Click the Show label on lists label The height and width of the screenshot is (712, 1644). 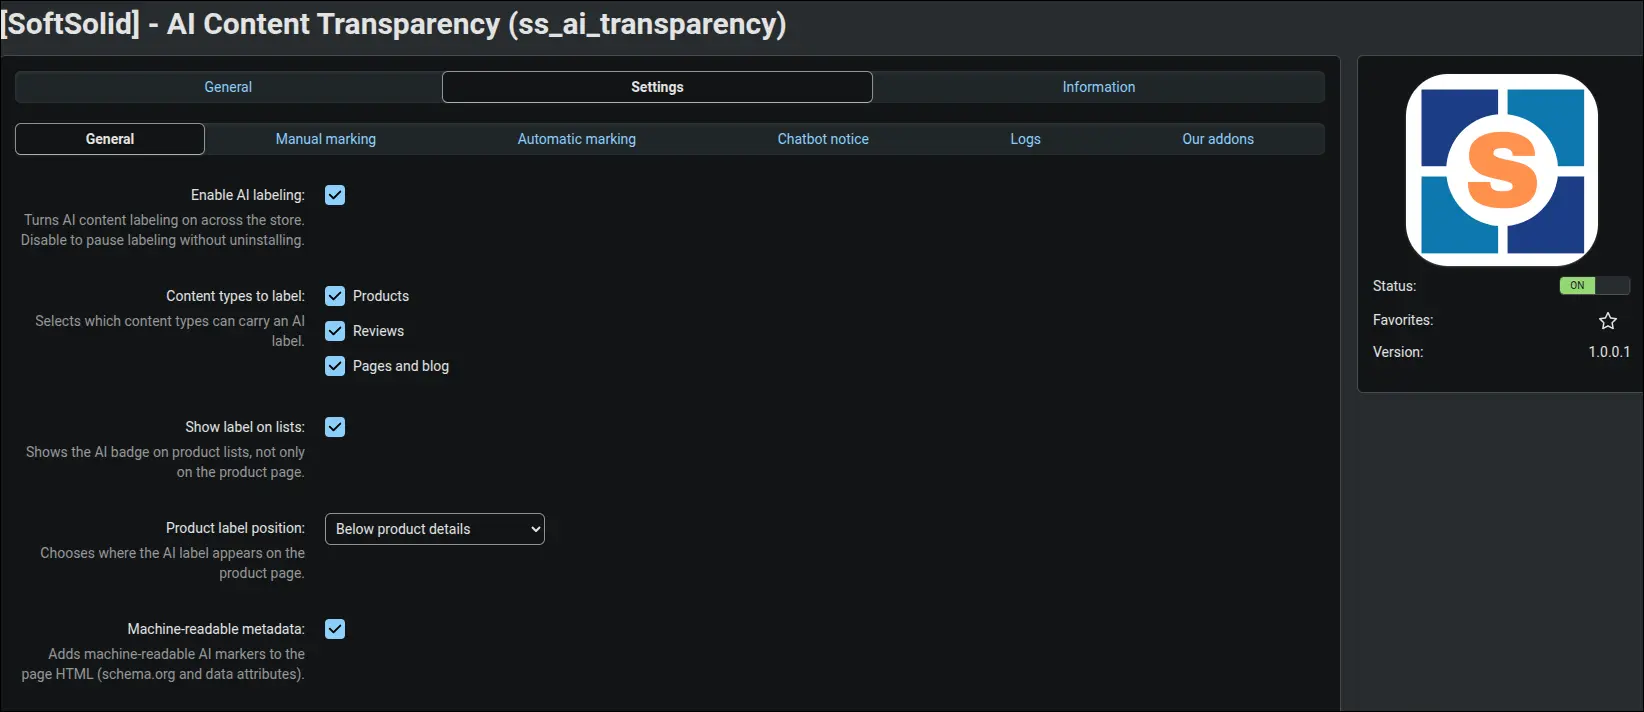[x=245, y=427]
